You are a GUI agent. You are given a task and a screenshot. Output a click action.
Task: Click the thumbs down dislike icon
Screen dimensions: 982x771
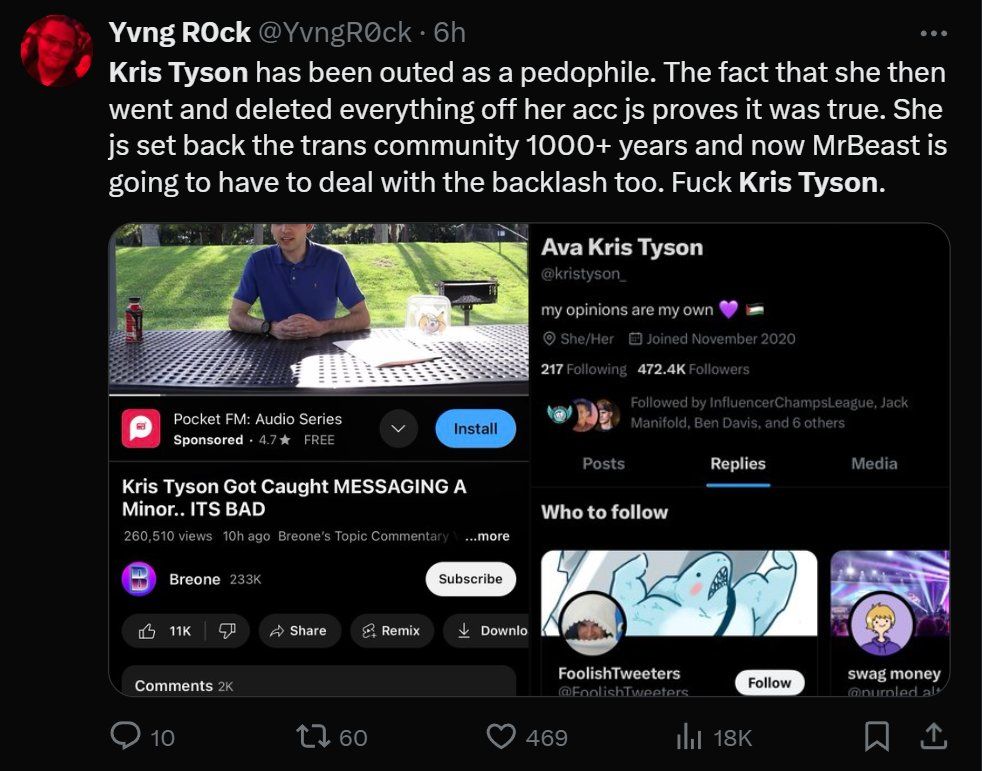228,631
